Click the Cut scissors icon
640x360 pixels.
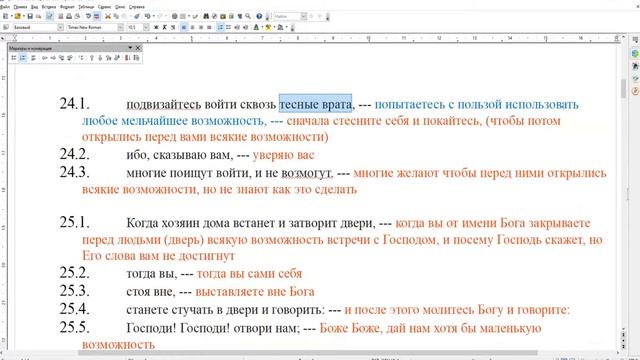point(108,16)
